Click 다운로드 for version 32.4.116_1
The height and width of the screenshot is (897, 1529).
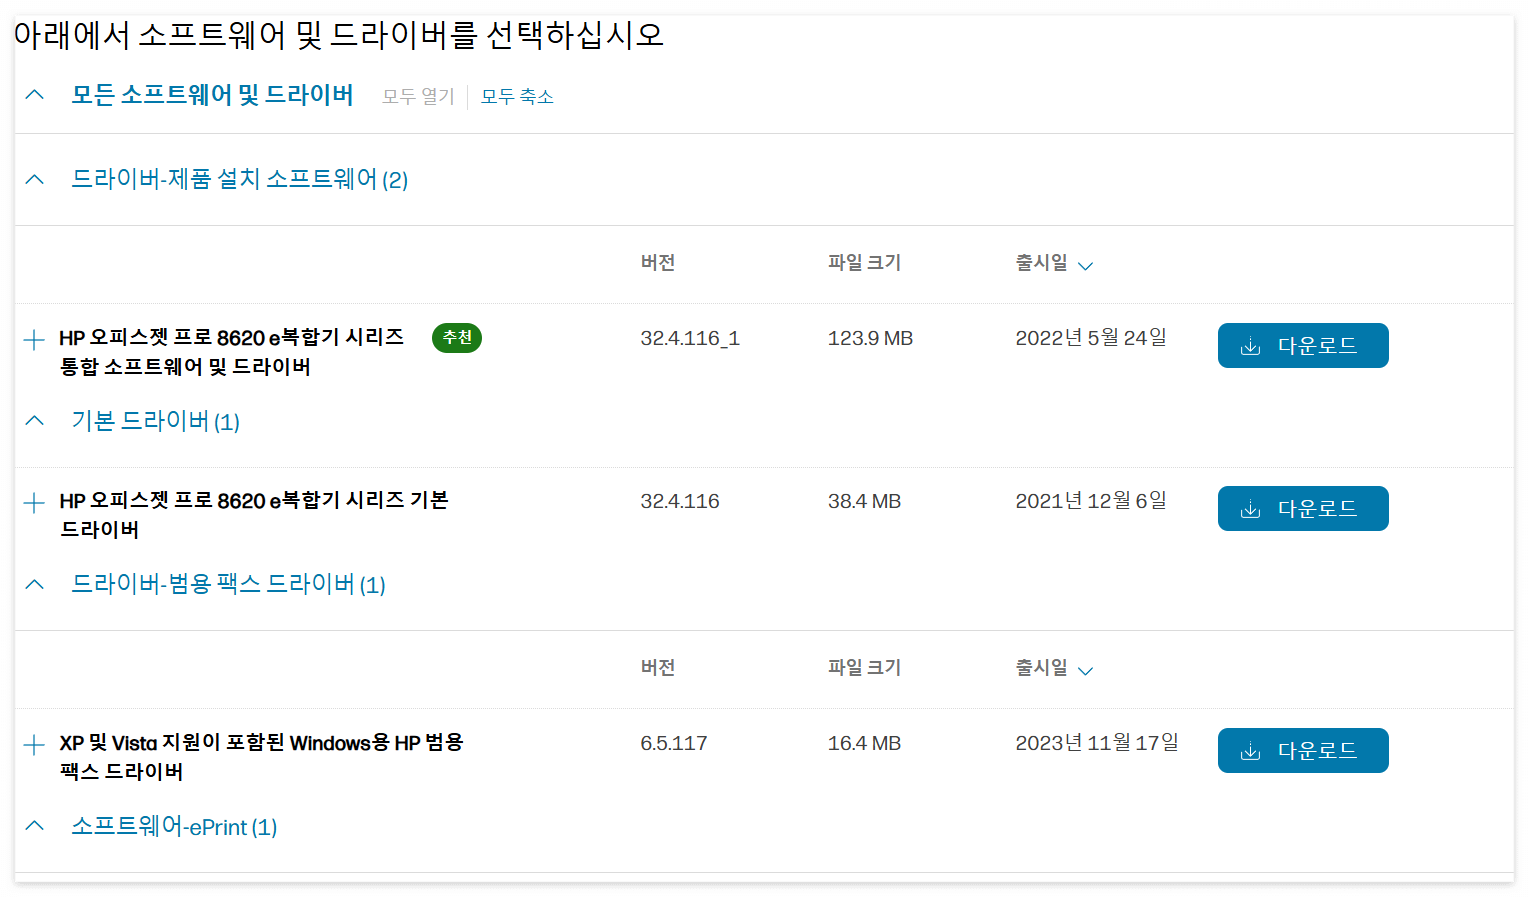(1303, 345)
